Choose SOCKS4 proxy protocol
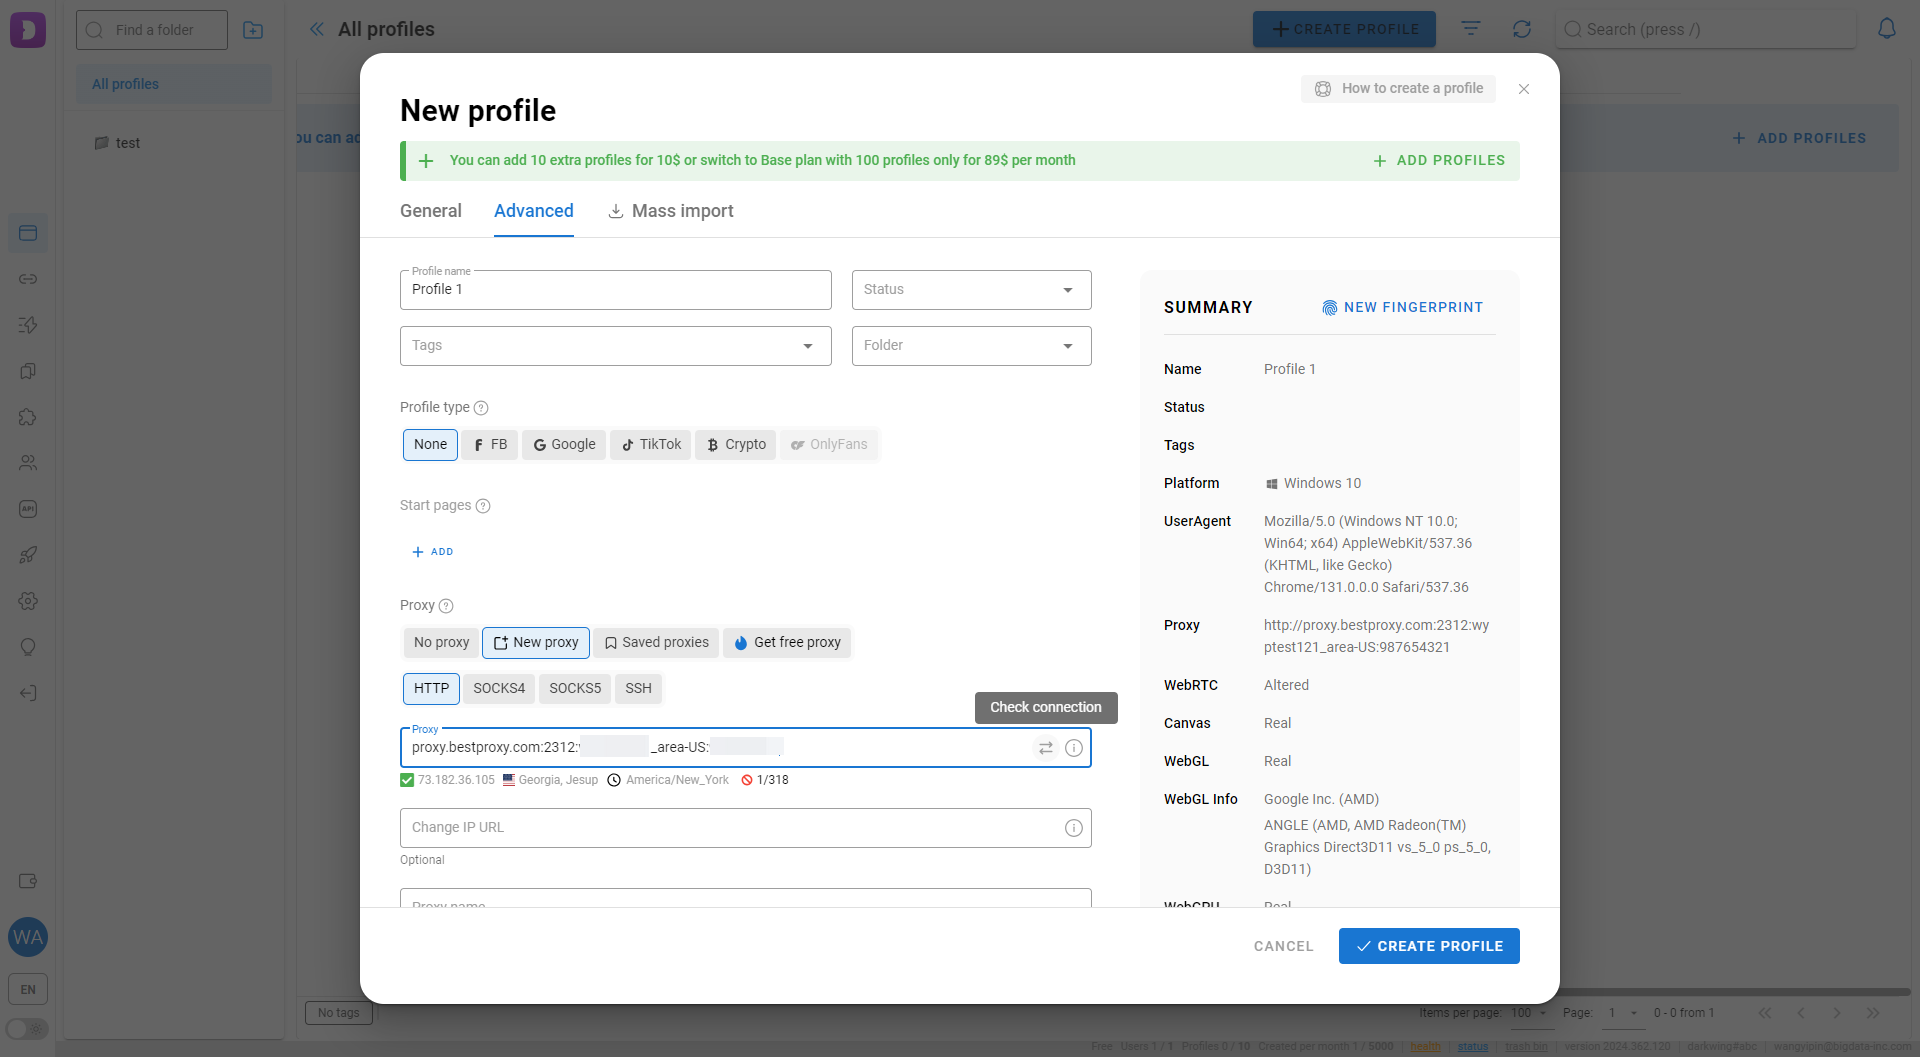Viewport: 1920px width, 1057px height. point(499,689)
